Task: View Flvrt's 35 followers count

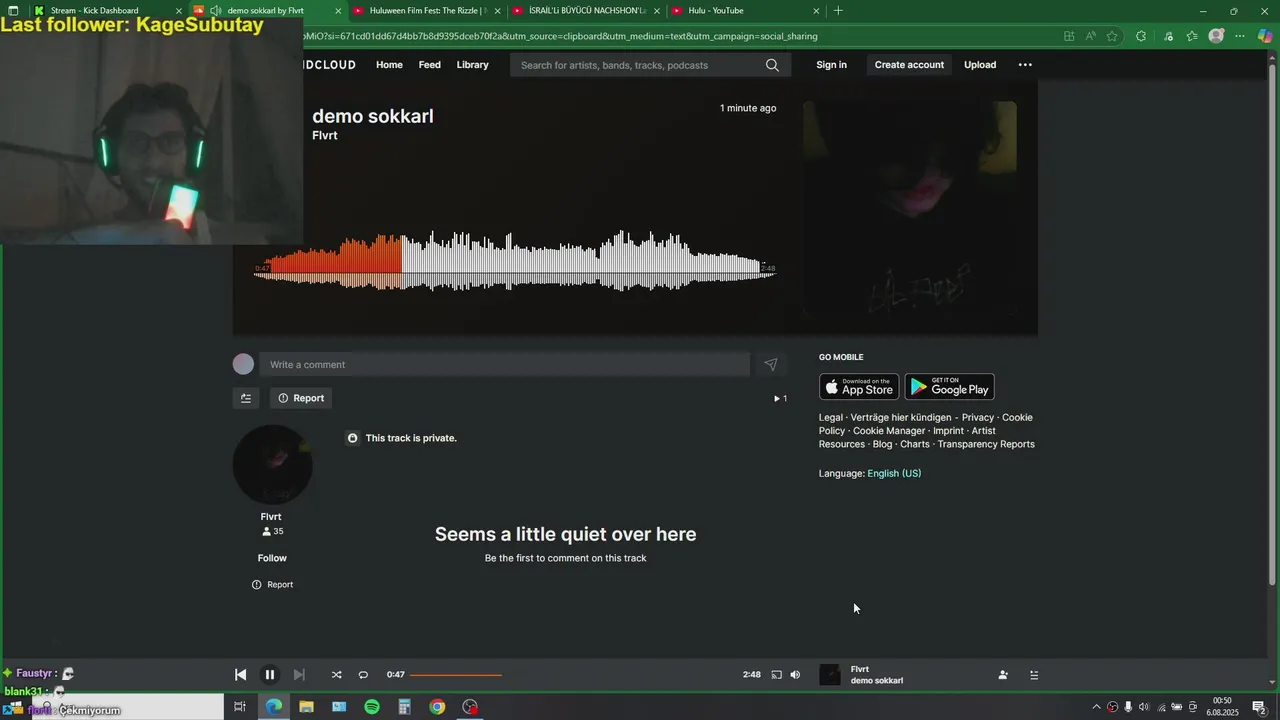Action: (272, 531)
